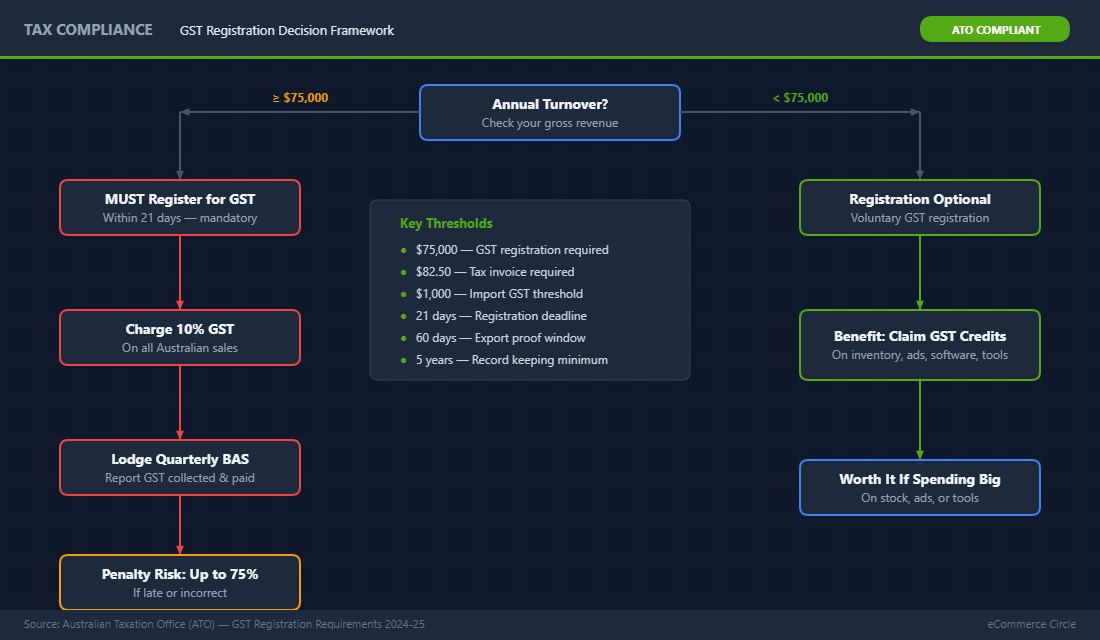1100x640 pixels.
Task: Click the < $75,000 branch label
Action: click(800, 98)
